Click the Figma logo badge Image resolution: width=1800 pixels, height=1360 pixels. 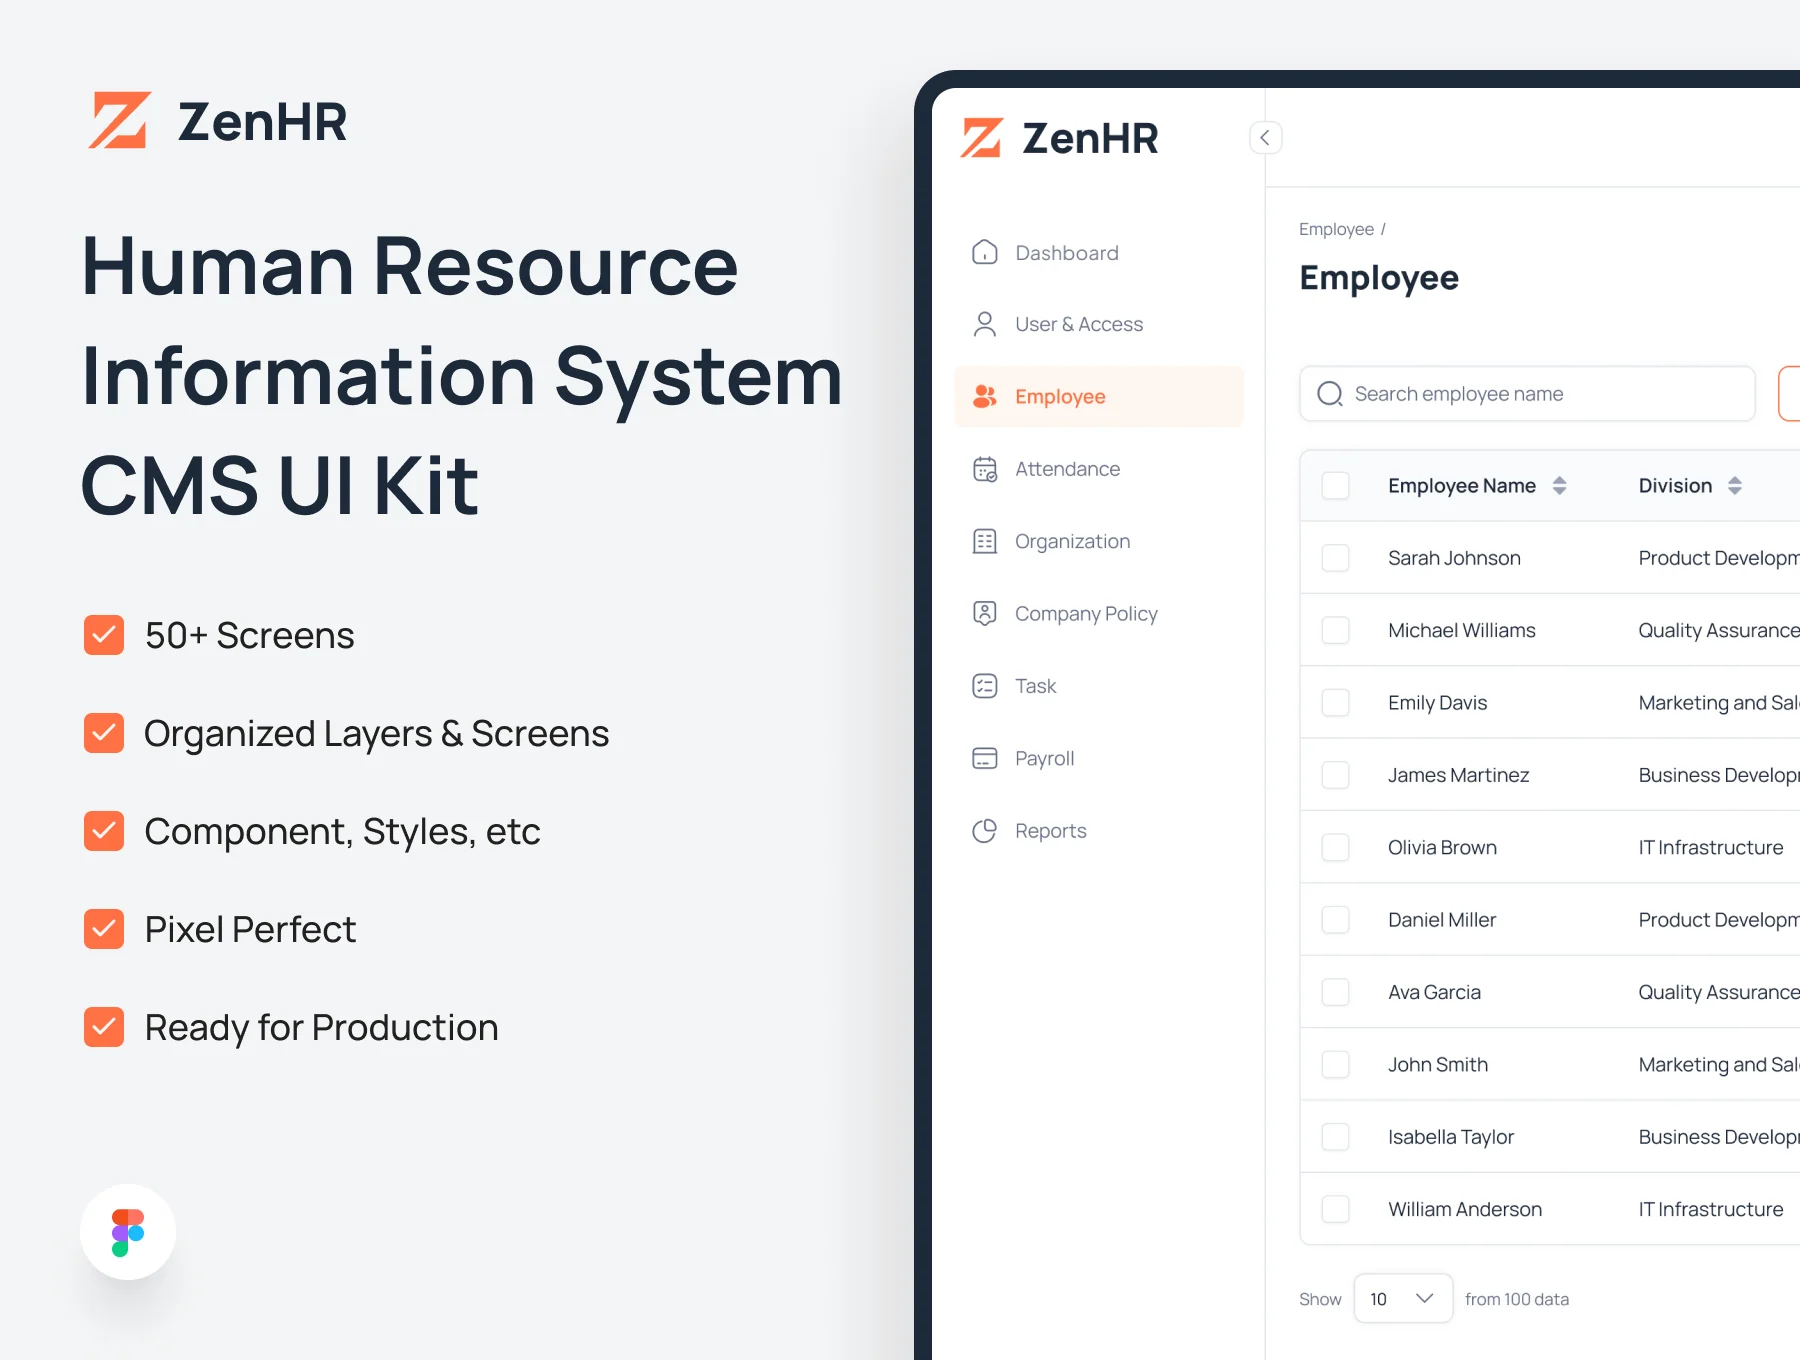(128, 1232)
